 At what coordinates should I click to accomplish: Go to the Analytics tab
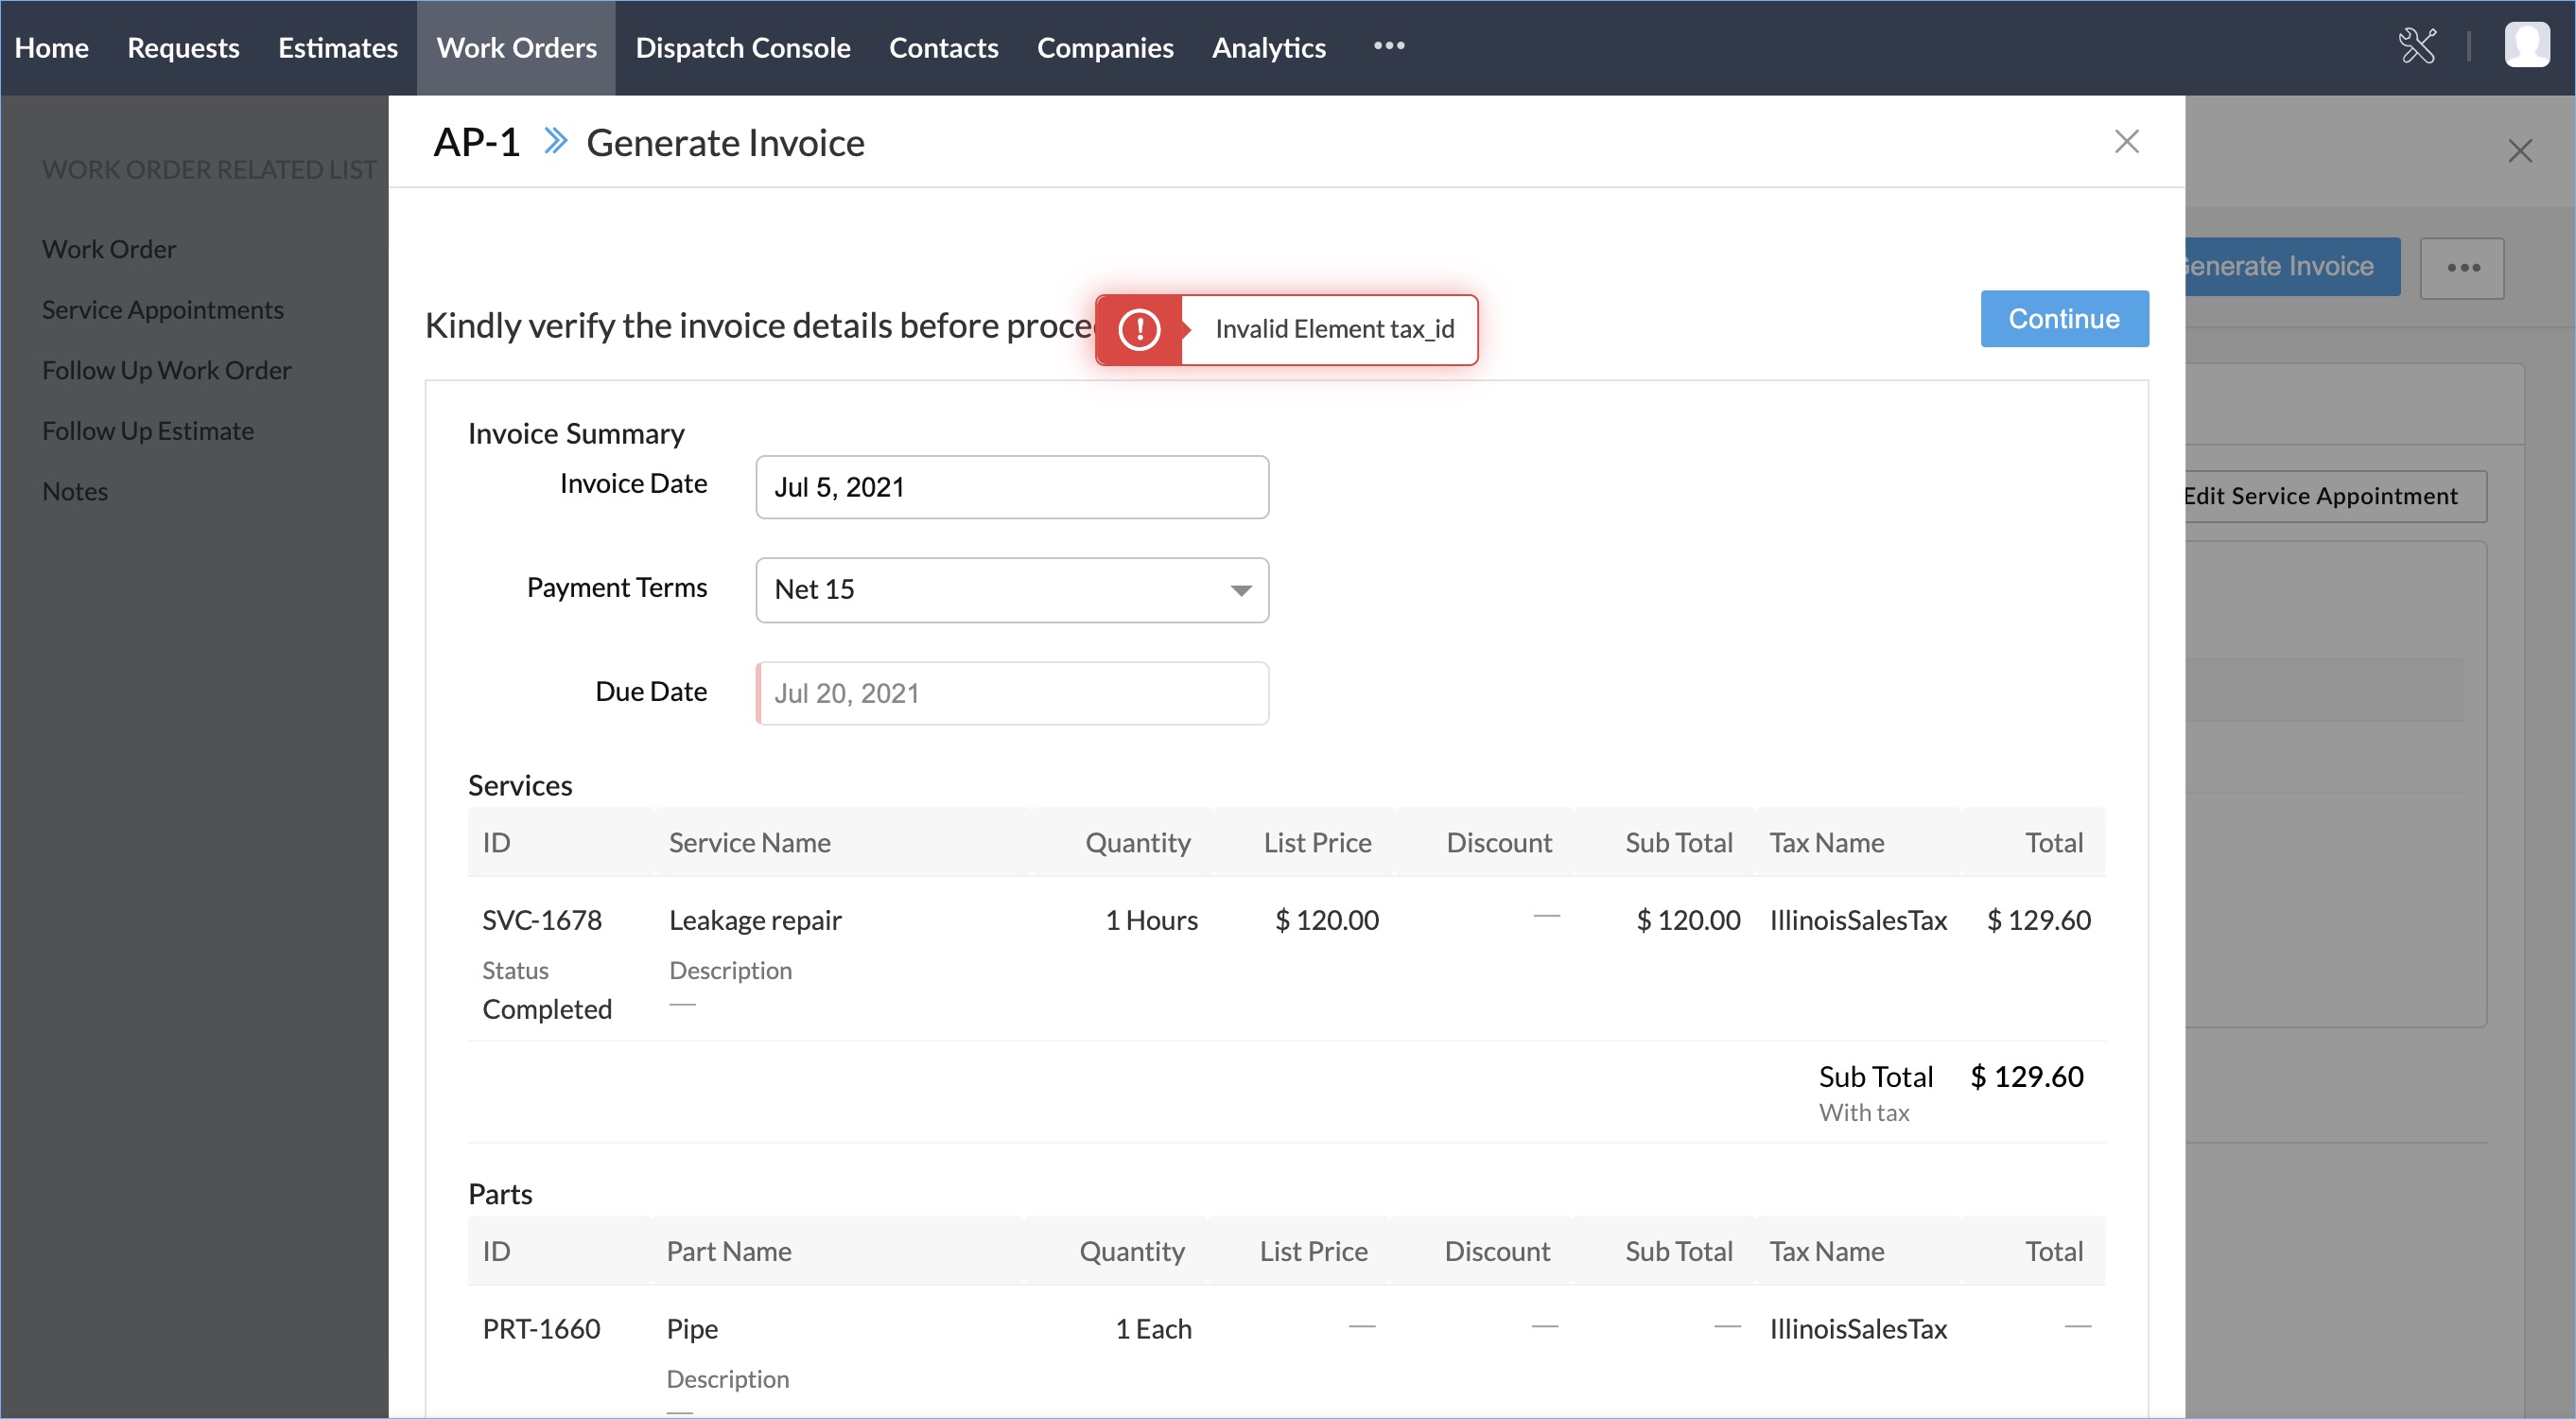point(1268,48)
